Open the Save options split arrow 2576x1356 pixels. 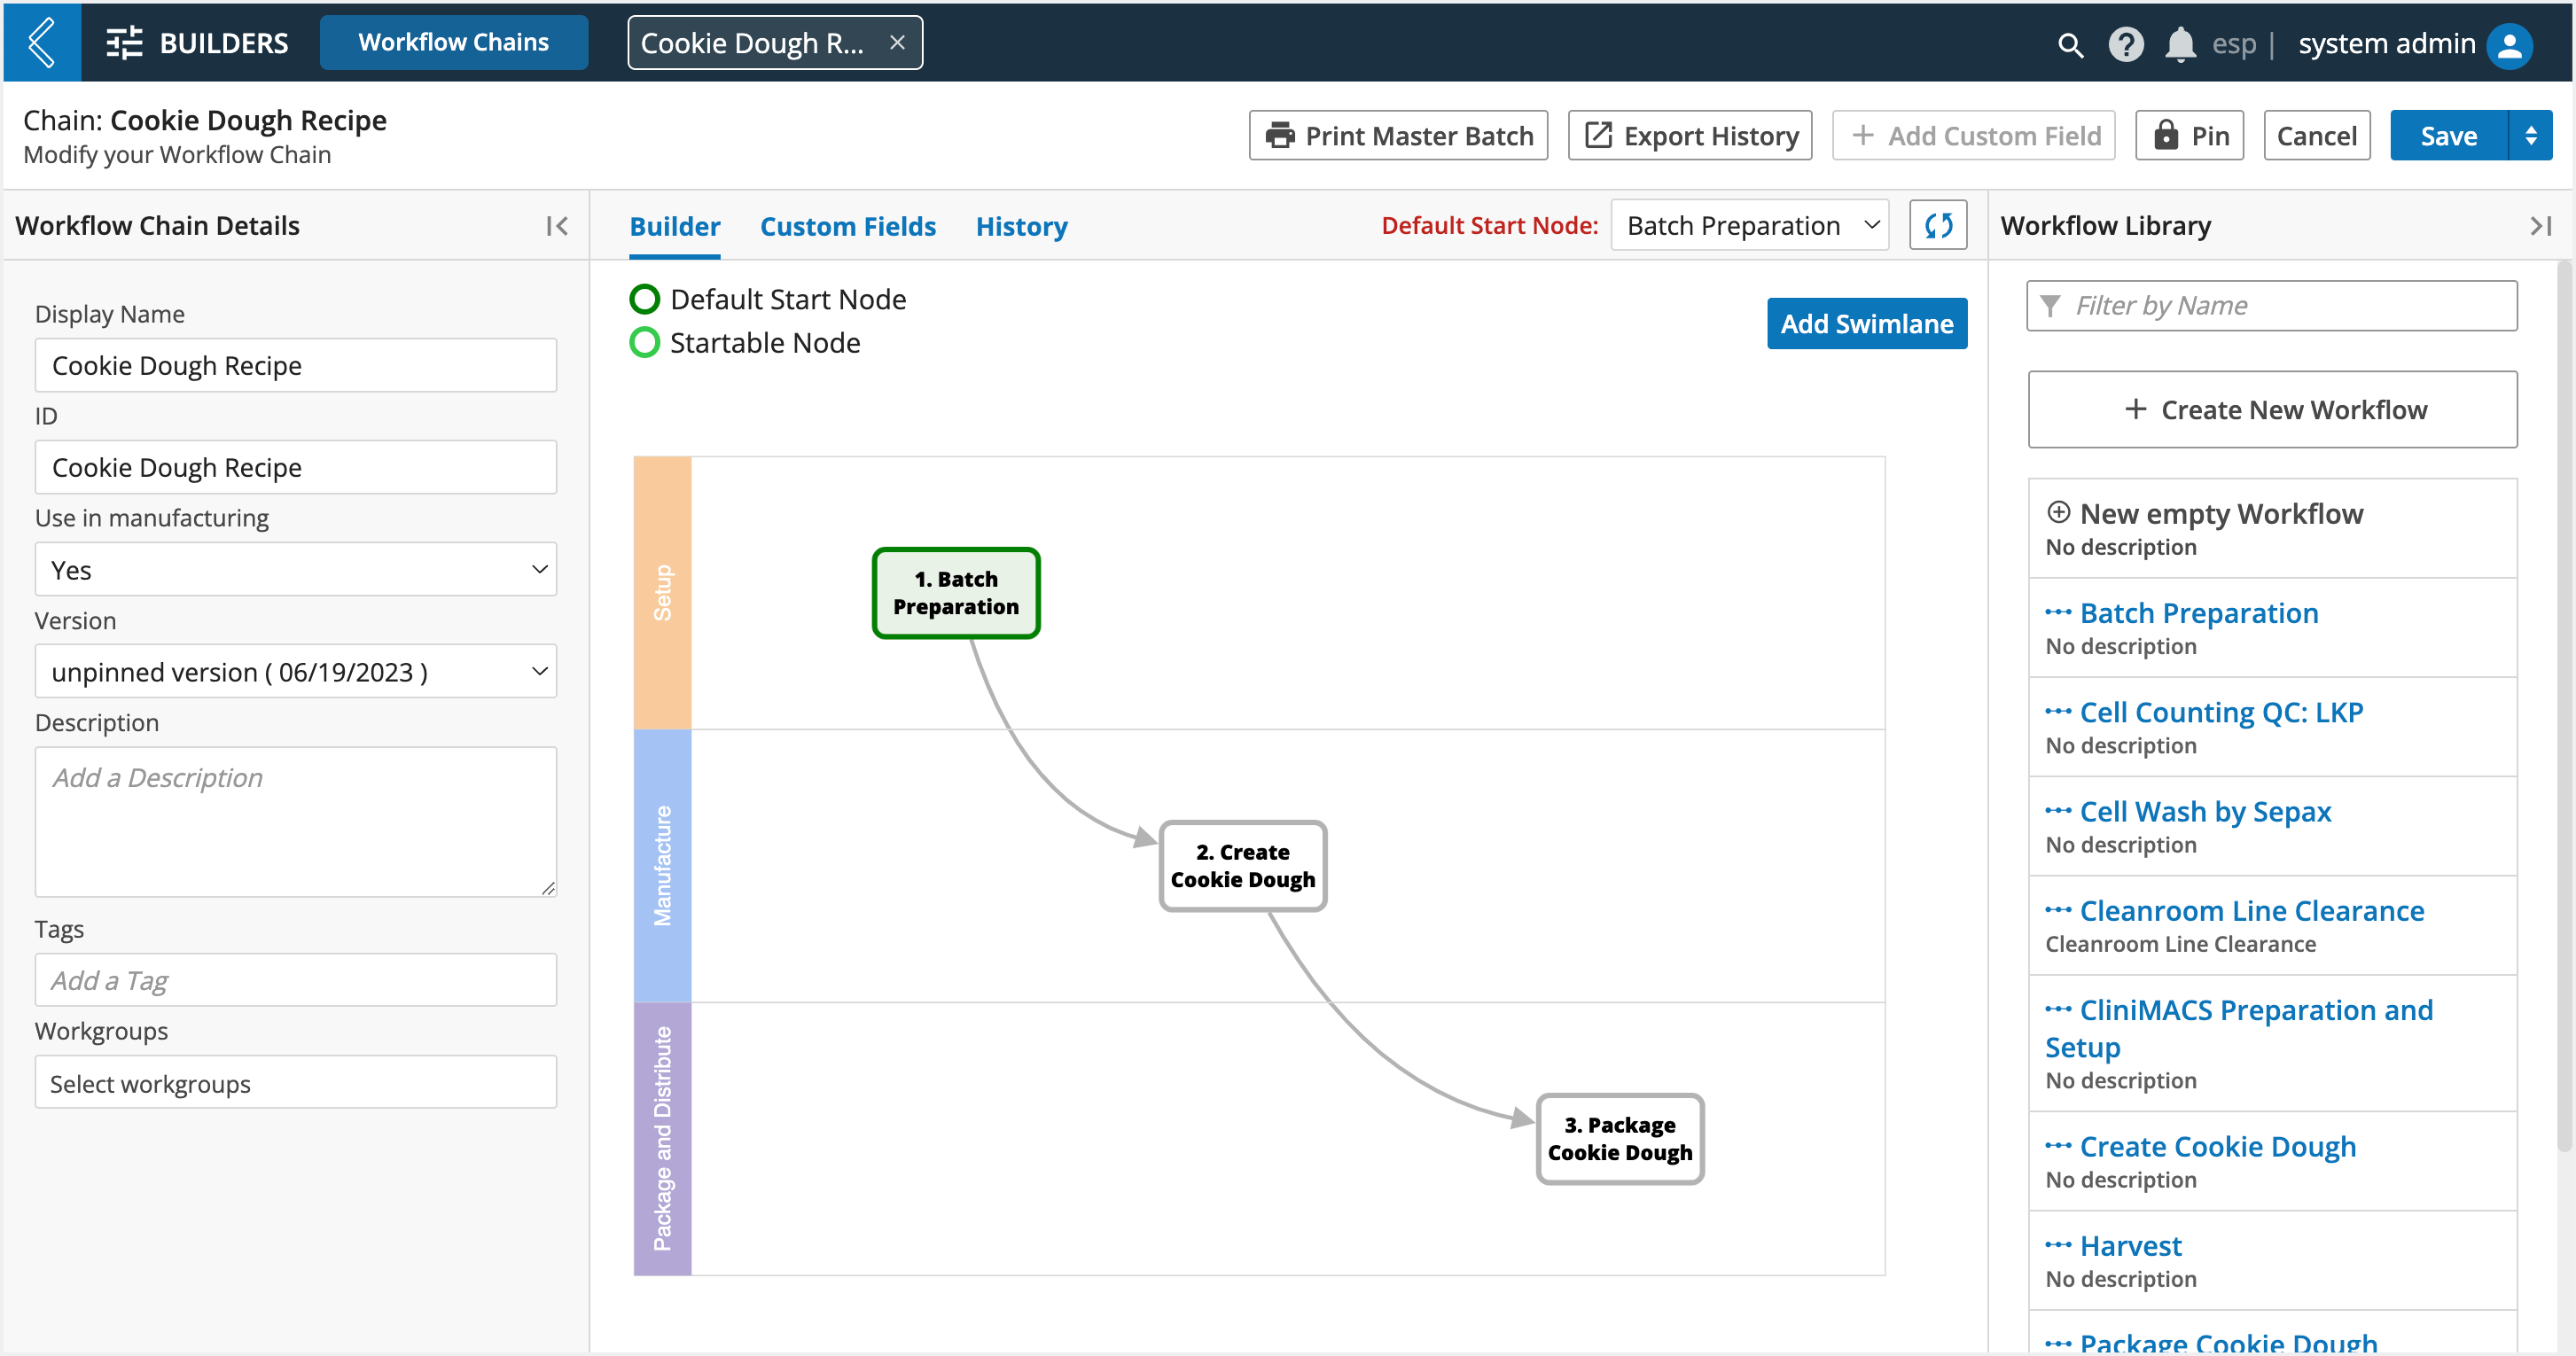point(2531,135)
